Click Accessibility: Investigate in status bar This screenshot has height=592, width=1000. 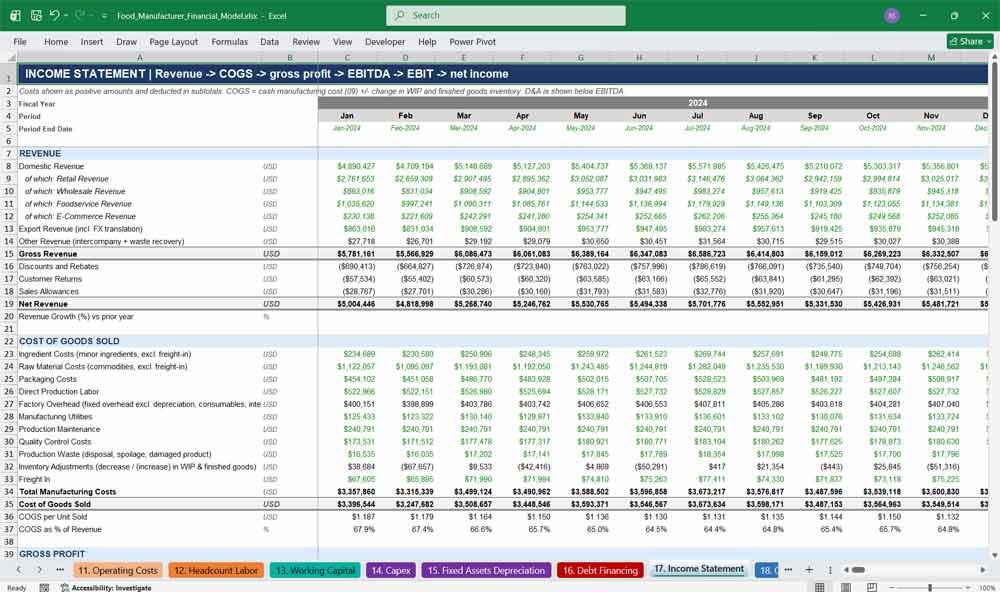pyautogui.click(x=106, y=588)
